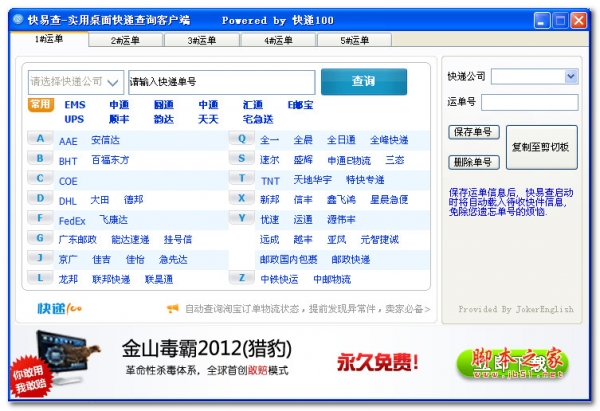This screenshot has height=411, width=600.
Task: Select 元智捷诚 courier
Action: click(x=380, y=240)
